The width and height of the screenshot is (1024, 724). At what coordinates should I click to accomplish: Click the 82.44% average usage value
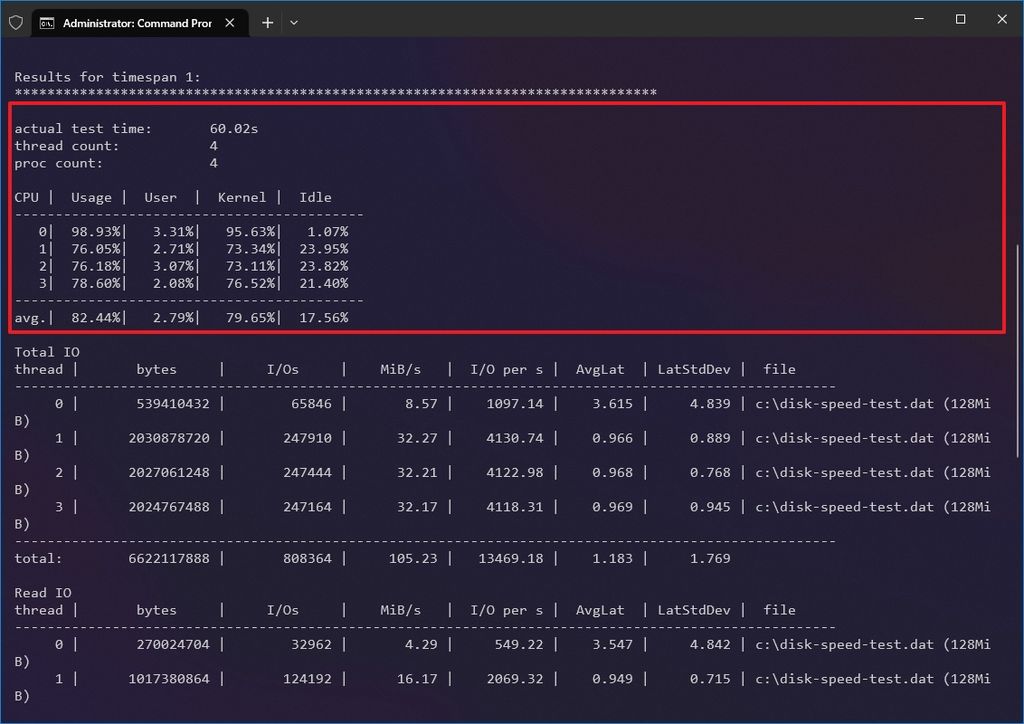(96, 317)
